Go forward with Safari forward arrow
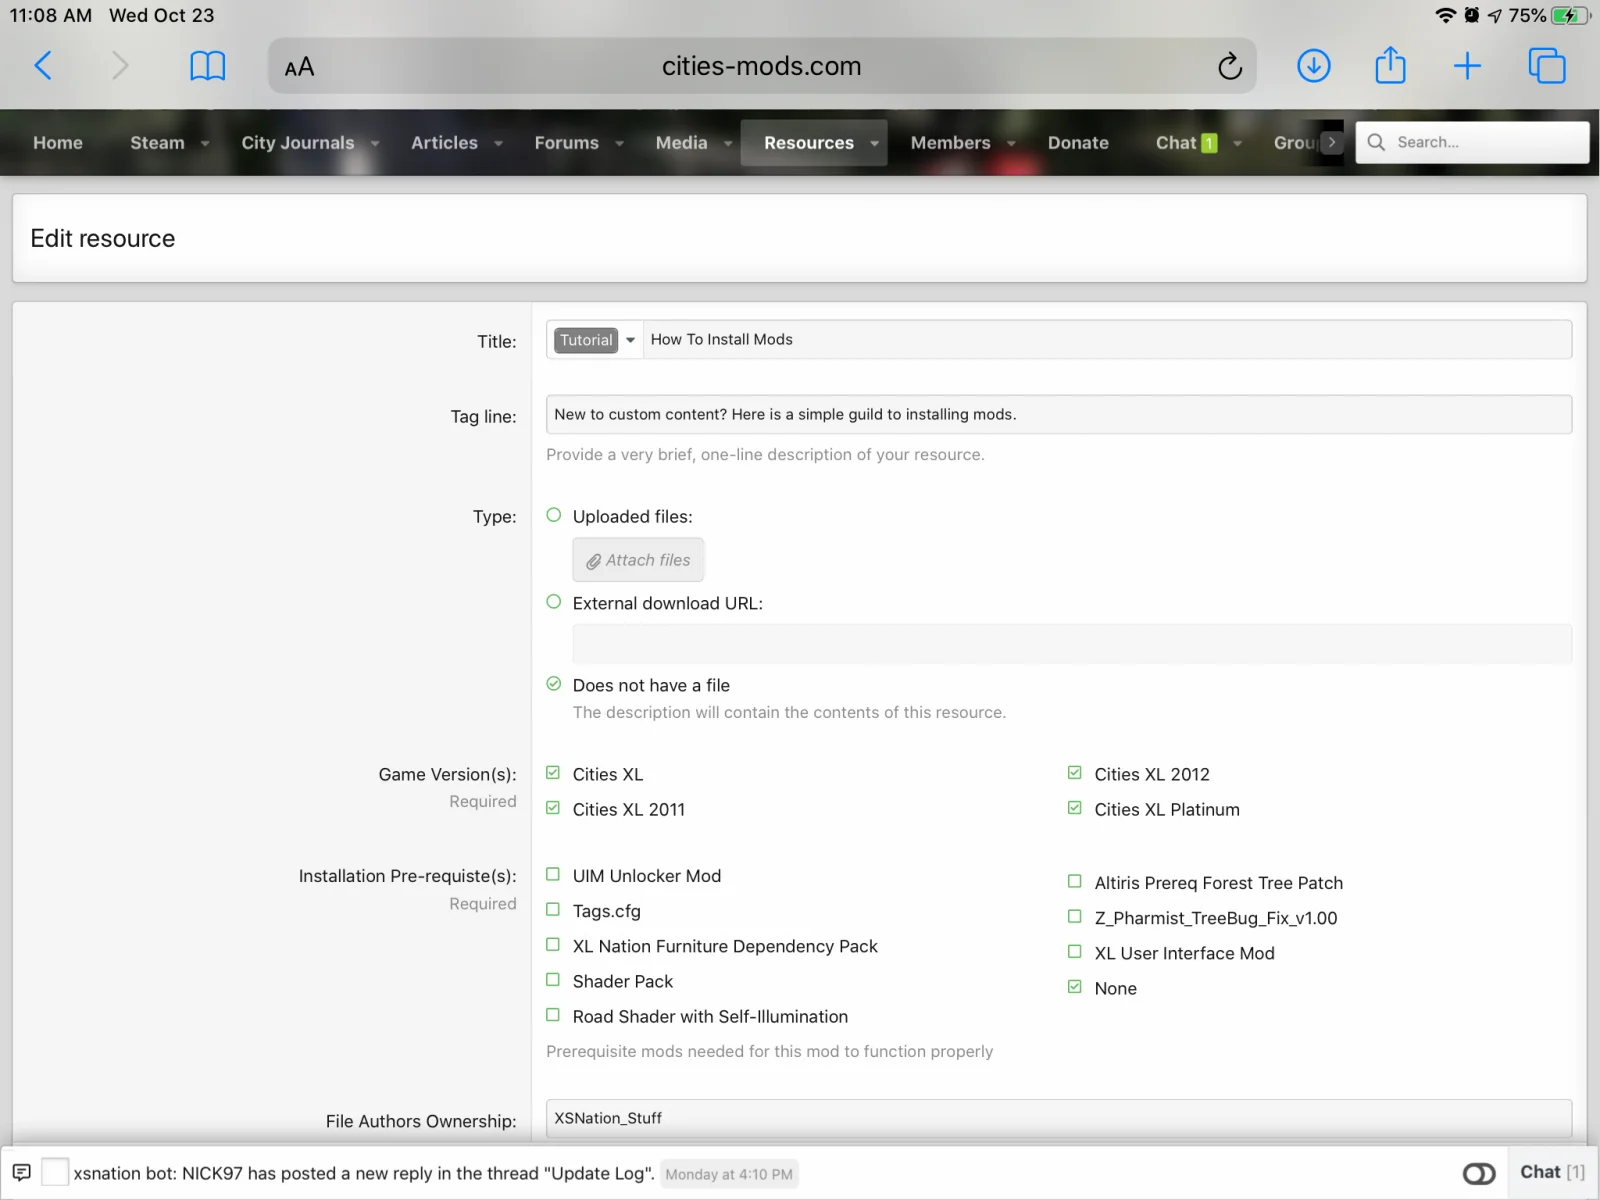 coord(120,66)
